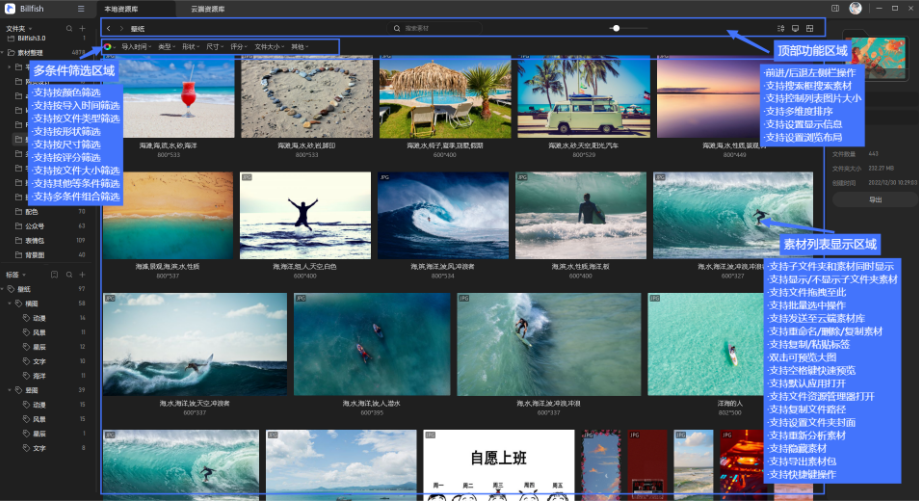Switch to the 本地资源库 tab
The image size is (919, 501).
(x=121, y=9)
